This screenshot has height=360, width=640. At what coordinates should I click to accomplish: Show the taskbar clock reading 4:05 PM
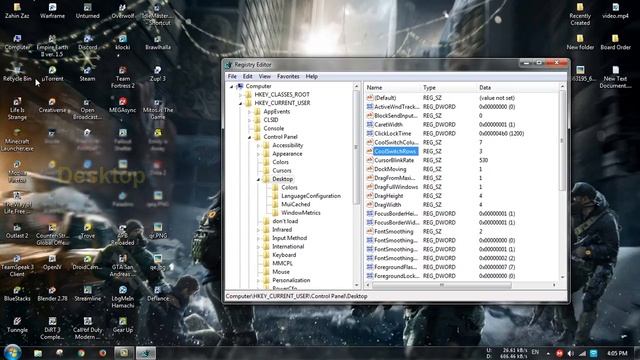click(617, 353)
